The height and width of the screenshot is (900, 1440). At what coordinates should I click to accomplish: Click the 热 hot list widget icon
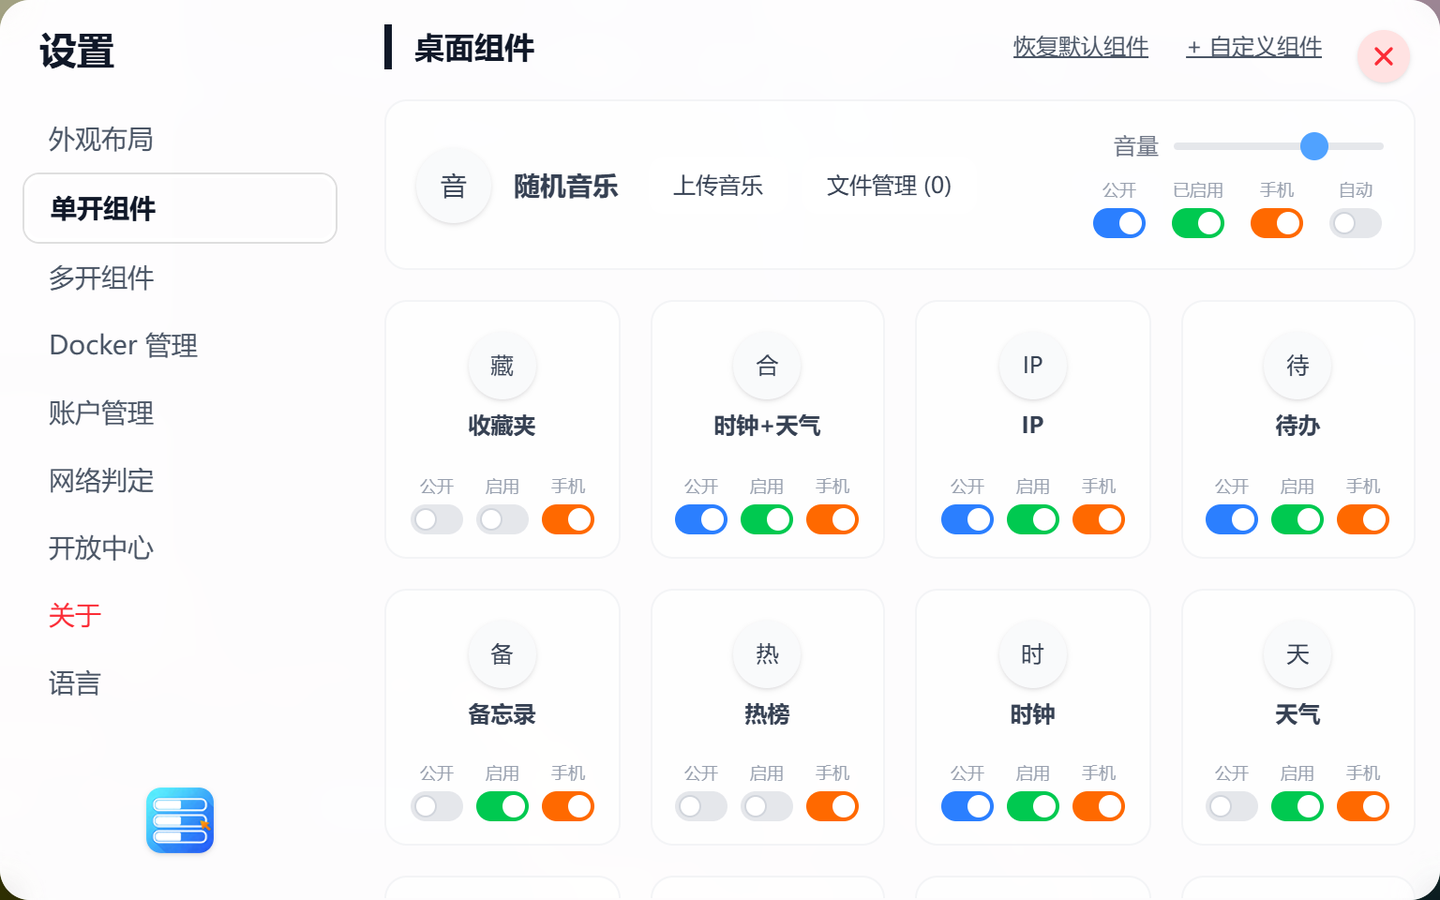pyautogui.click(x=767, y=654)
